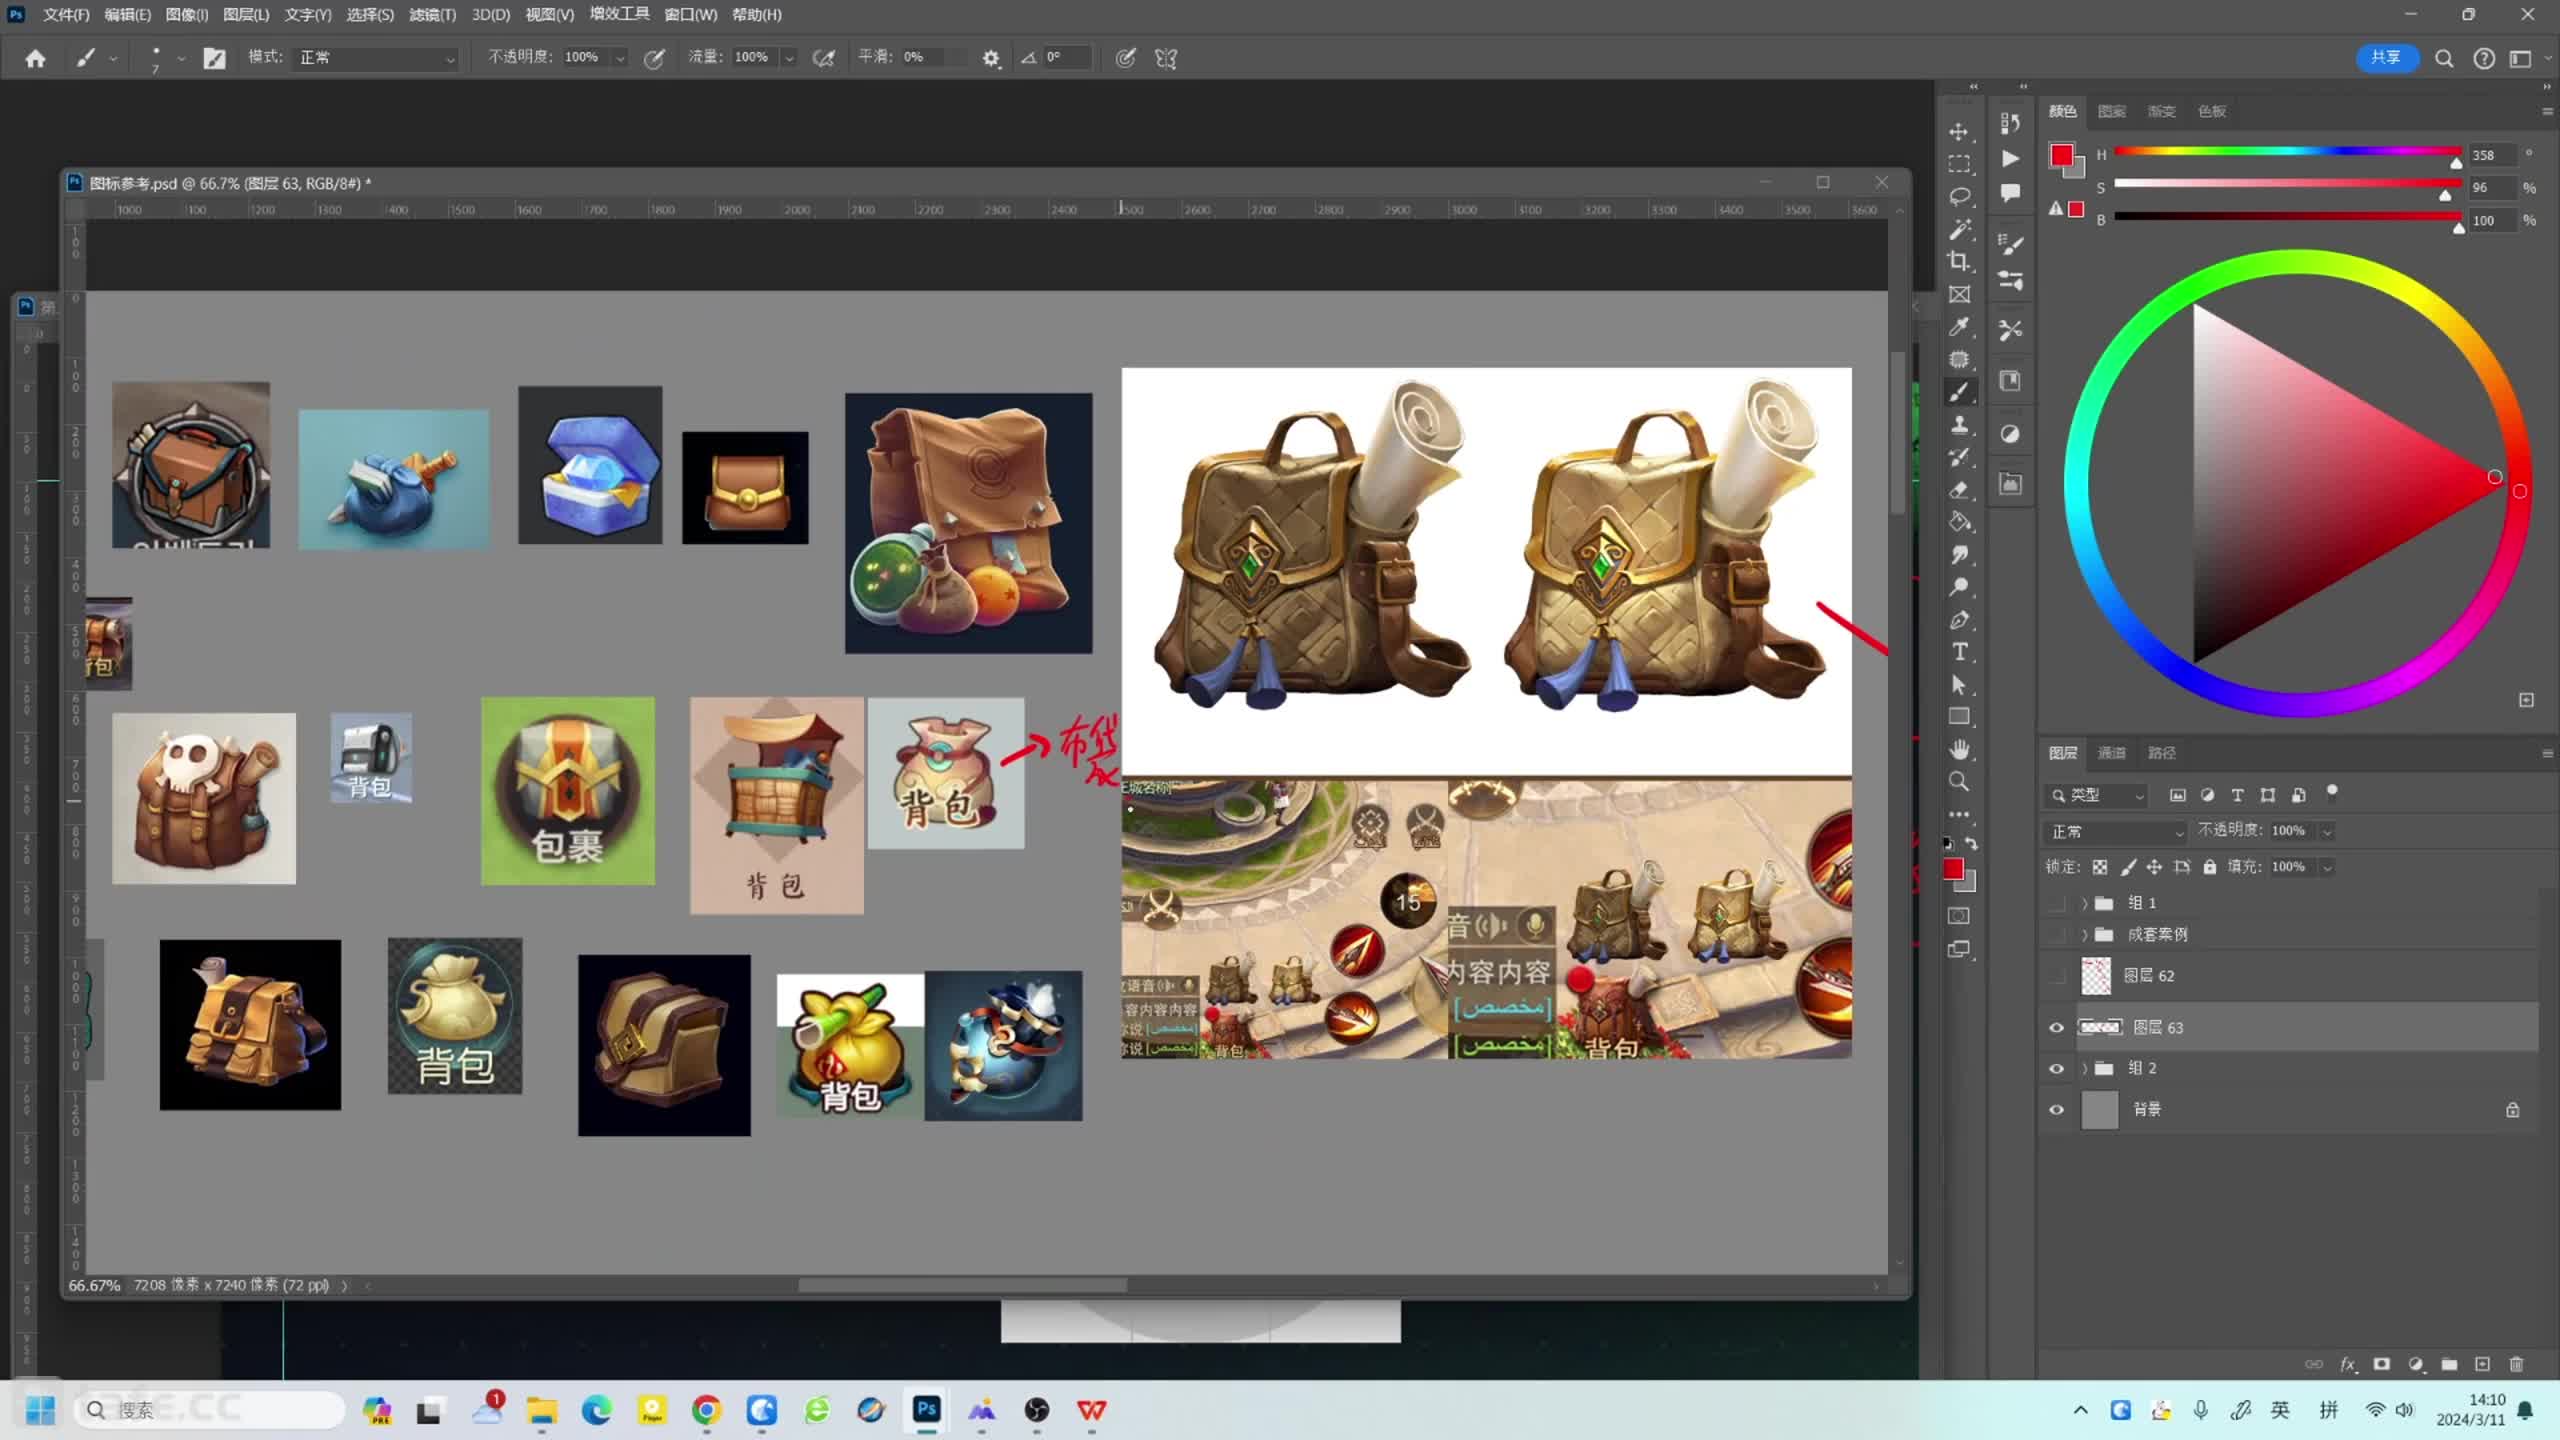Screen dimensions: 2560x1440
Task: Click the Actions play icon
Action: click(2010, 159)
